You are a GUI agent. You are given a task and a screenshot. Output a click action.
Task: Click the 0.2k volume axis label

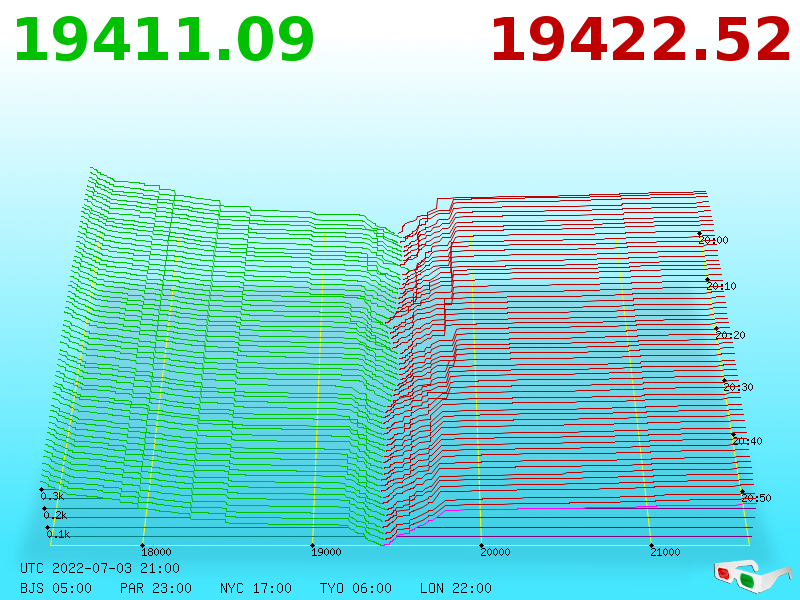56,515
